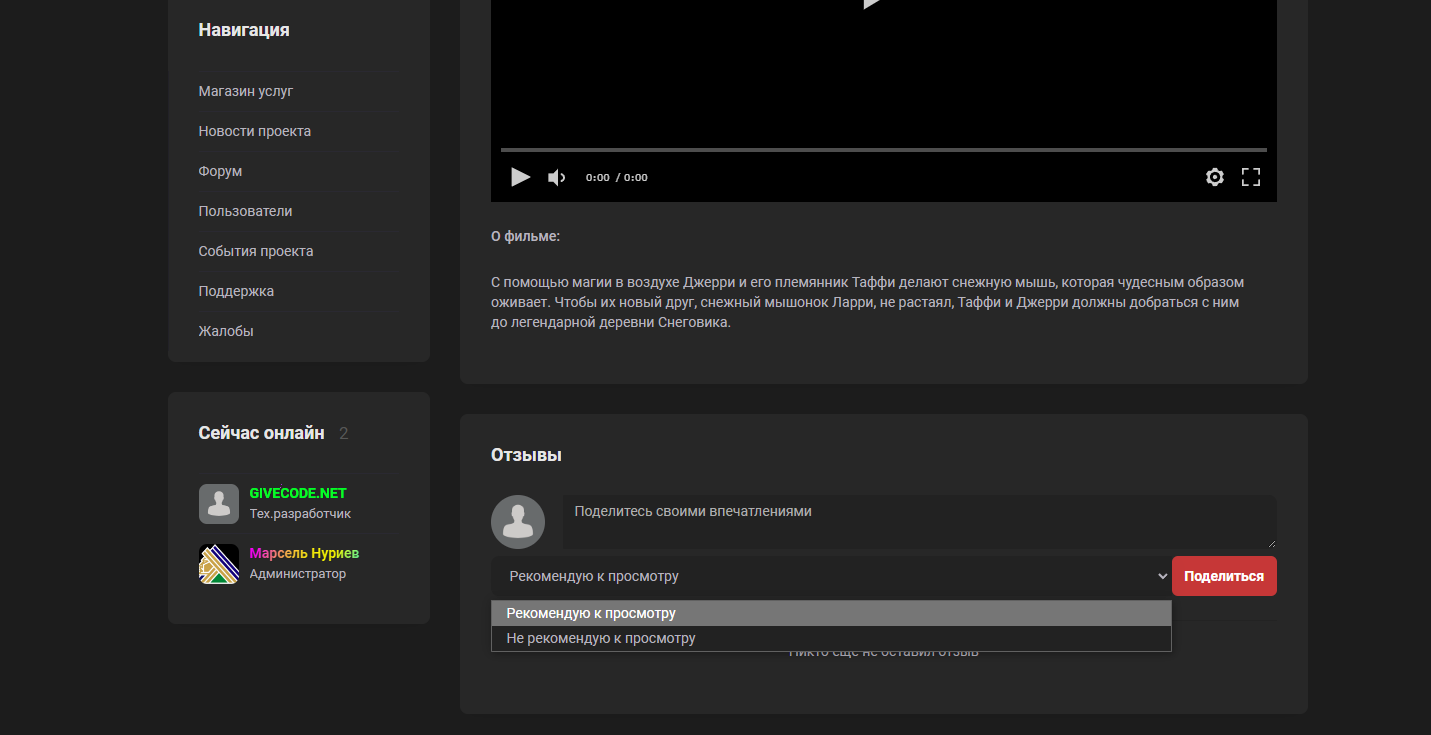
Task: Focus the "Поделитесь своими впечатлениями" text field
Action: (918, 522)
